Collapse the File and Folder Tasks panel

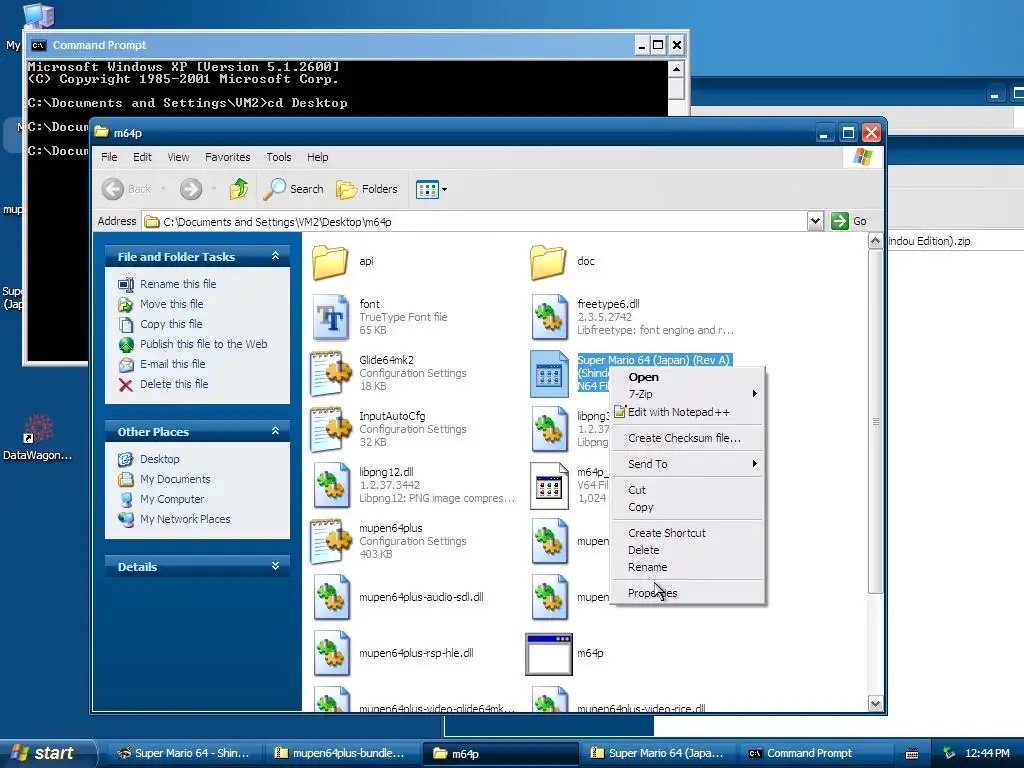pos(276,256)
